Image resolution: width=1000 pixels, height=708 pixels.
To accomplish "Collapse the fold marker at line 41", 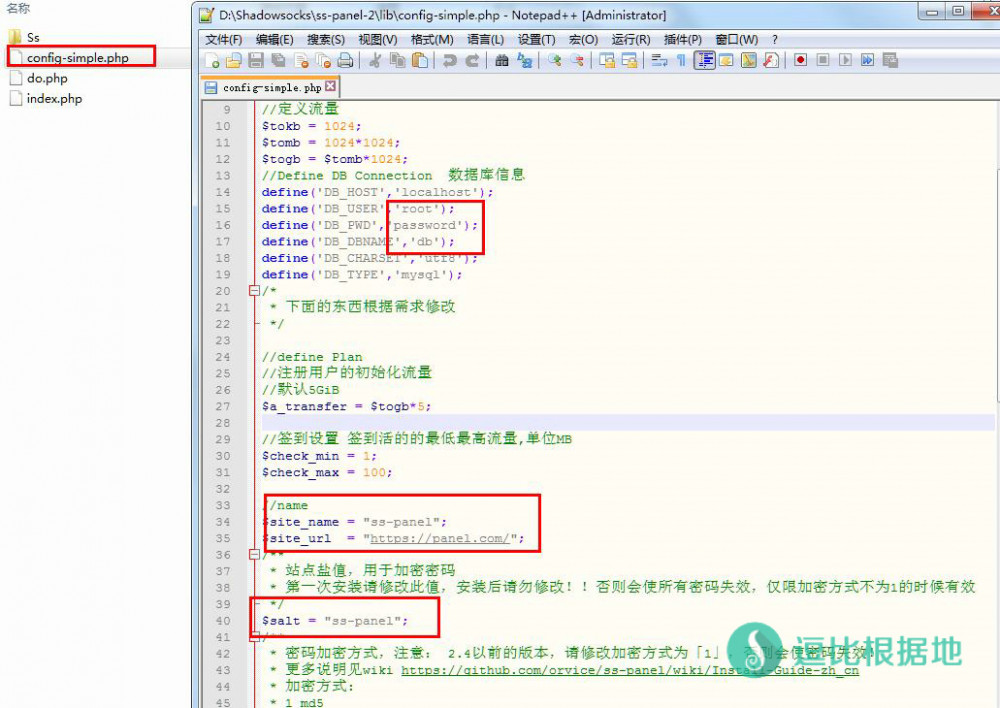I will 254,636.
